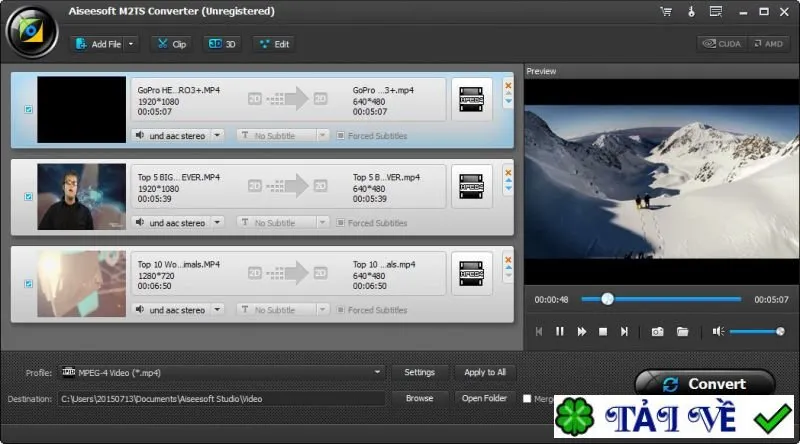
Task: Open the Edit tool
Action: tap(274, 44)
